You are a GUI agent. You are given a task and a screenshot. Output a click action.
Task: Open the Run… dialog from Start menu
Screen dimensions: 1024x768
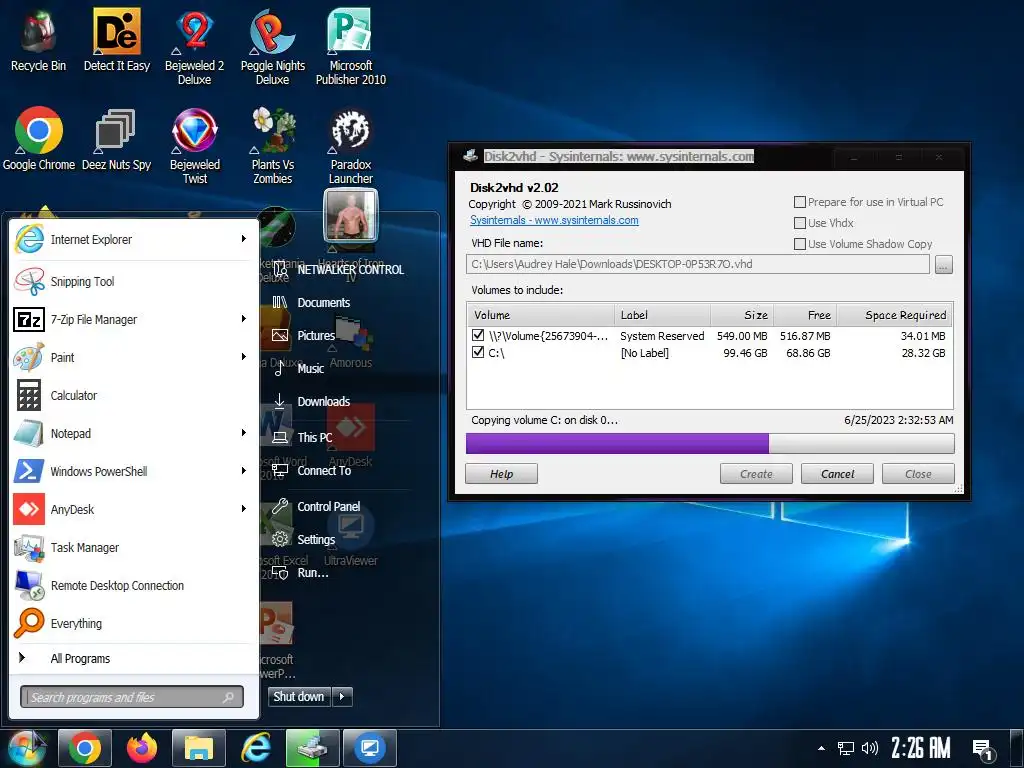tap(313, 573)
